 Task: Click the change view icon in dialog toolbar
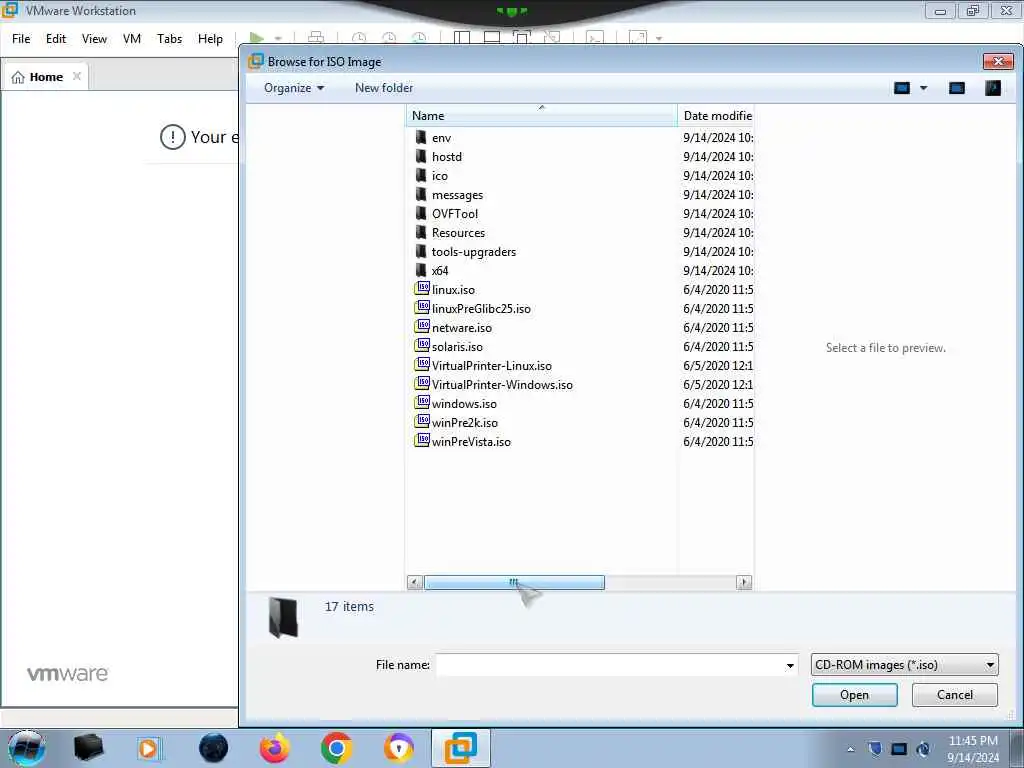tap(902, 88)
